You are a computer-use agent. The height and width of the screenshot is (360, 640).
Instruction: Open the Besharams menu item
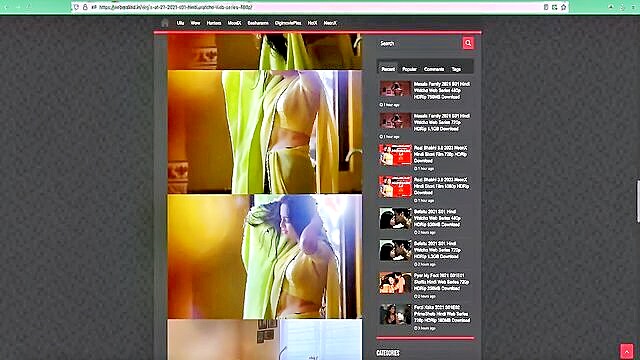point(258,23)
